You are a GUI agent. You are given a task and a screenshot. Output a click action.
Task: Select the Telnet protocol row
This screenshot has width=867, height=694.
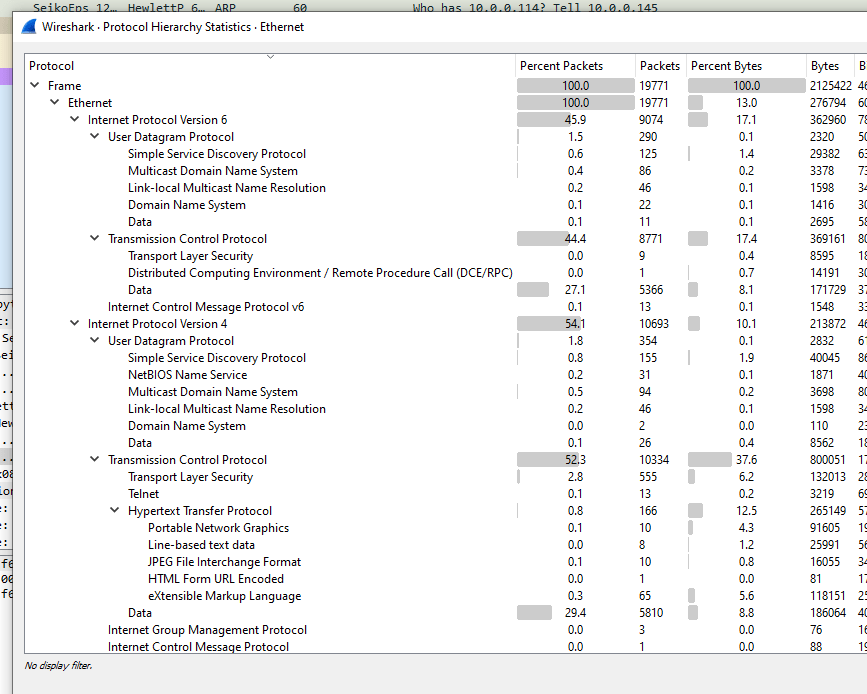(x=143, y=494)
